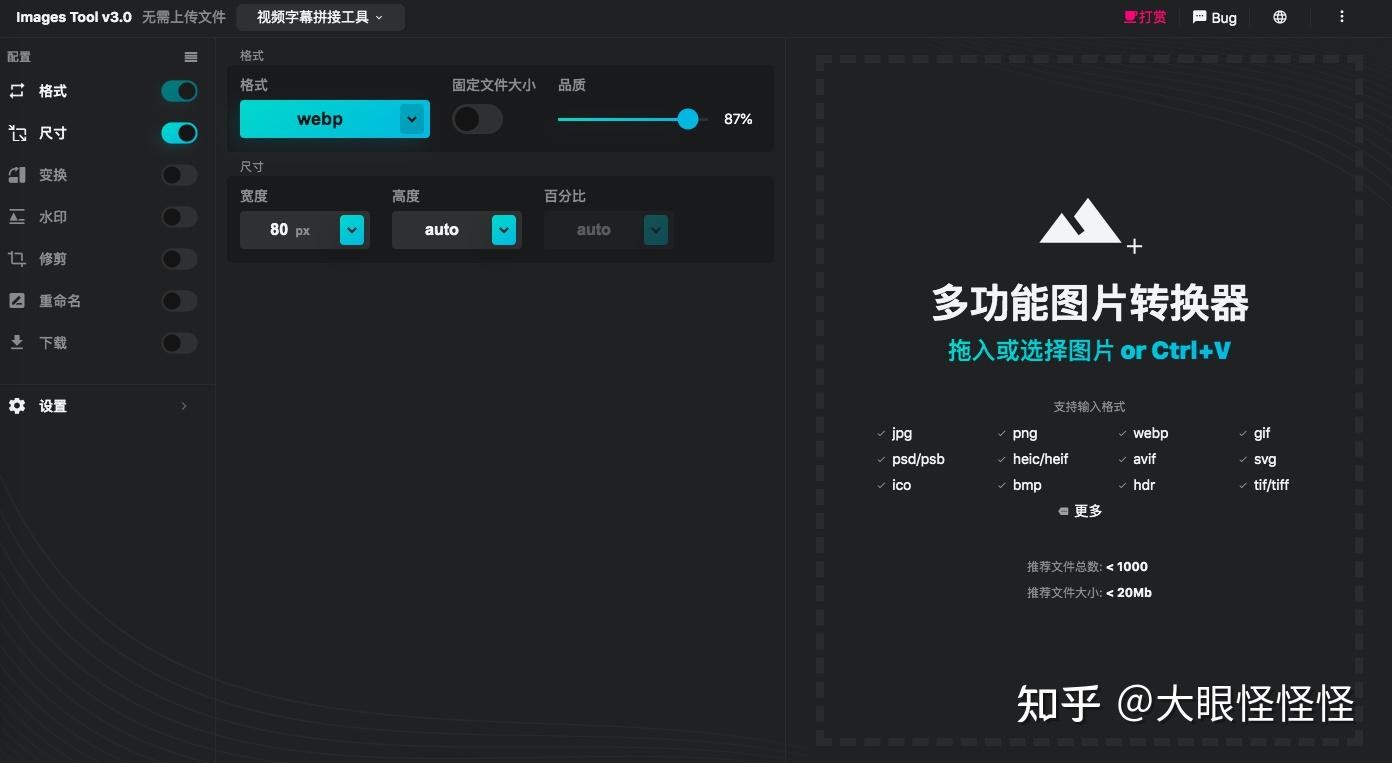The image size is (1392, 763).
Task: Click the 高度 auto input field
Action: [x=441, y=230]
